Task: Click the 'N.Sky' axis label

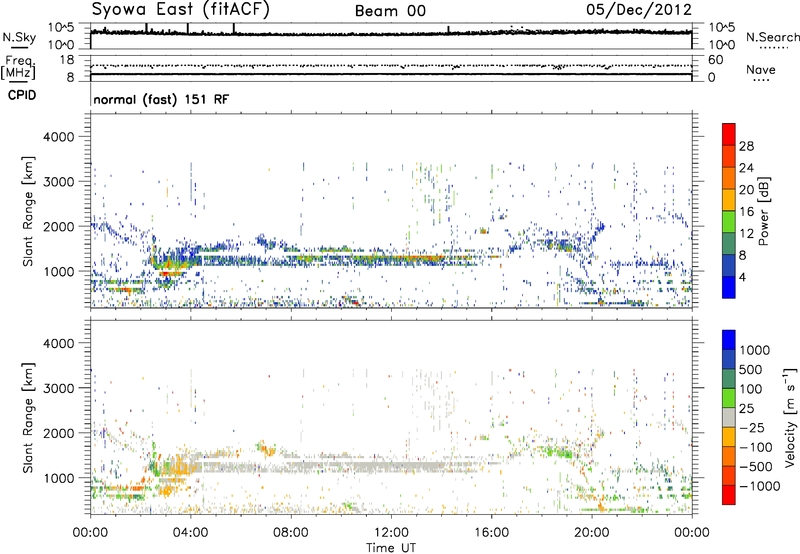Action: pos(19,37)
